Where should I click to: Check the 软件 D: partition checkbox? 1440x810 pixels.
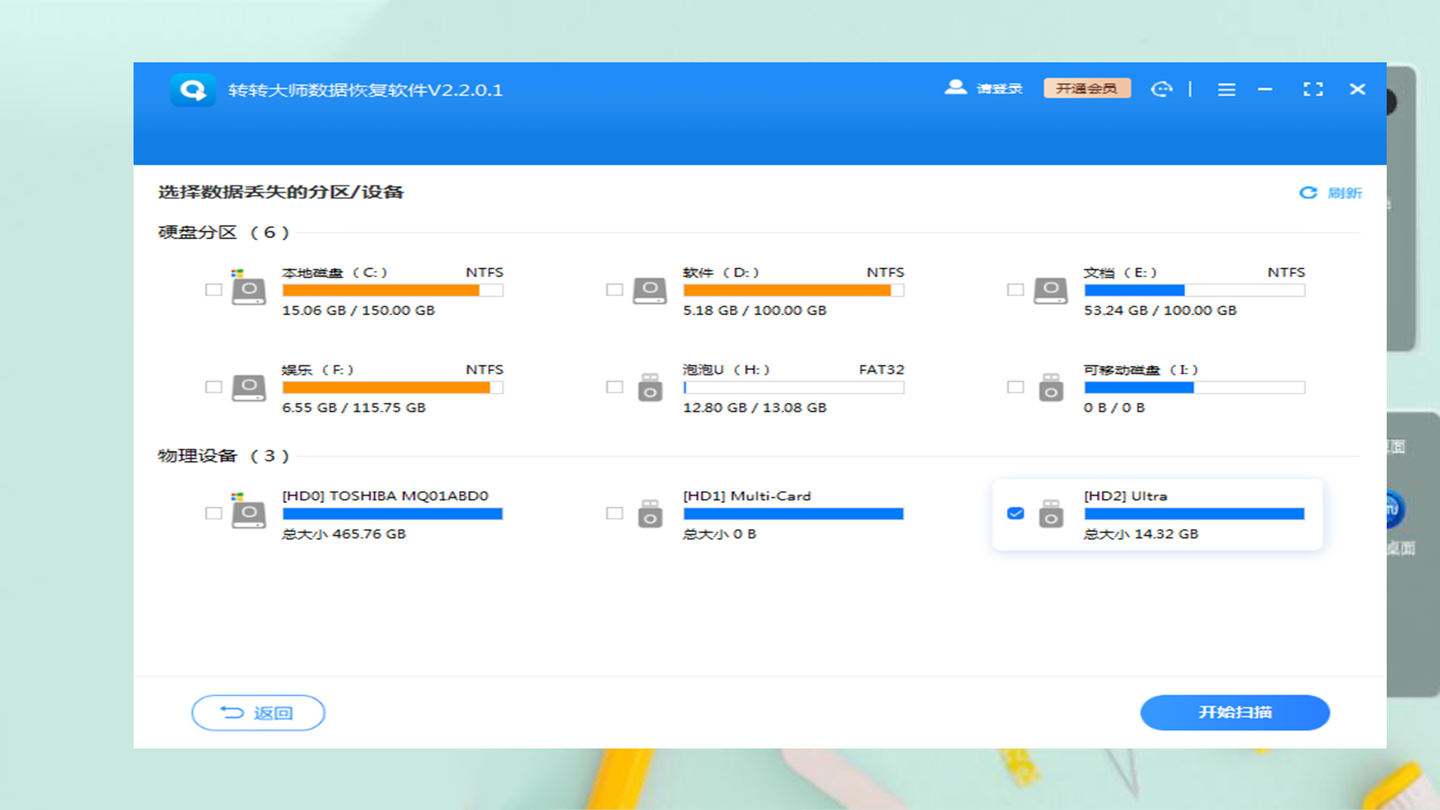pos(614,290)
